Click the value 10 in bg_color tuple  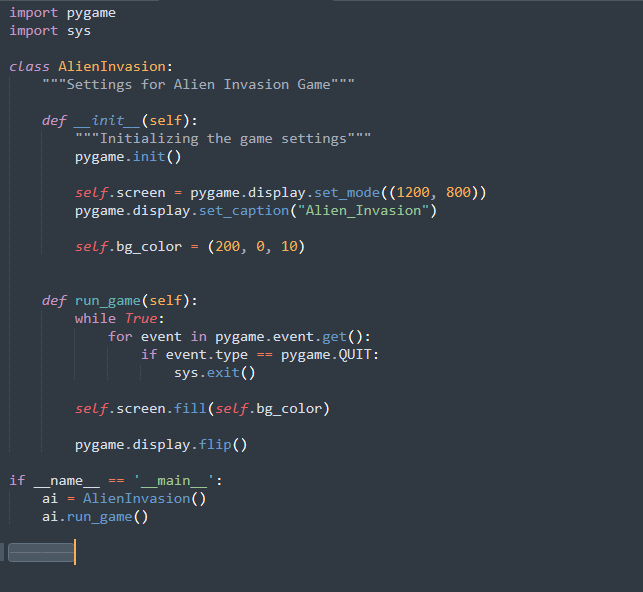click(289, 247)
